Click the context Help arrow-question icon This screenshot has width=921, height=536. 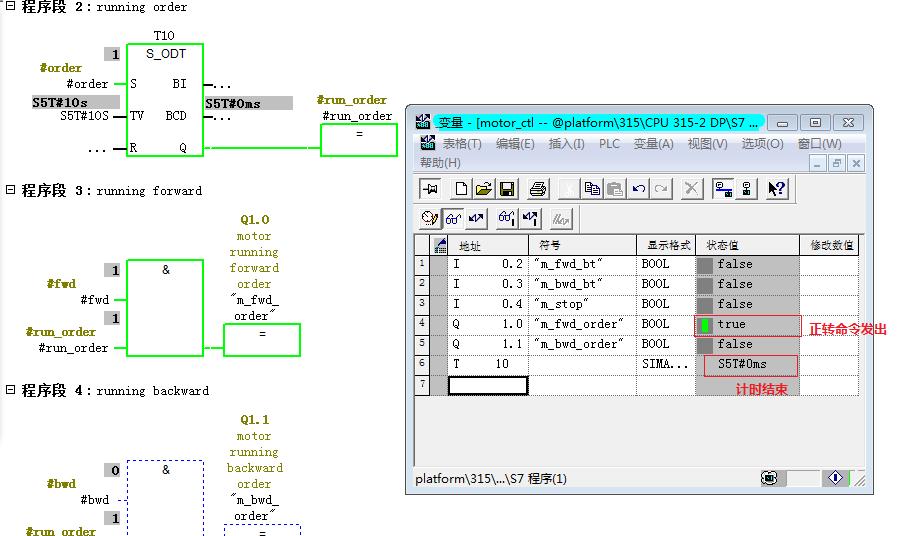coord(777,189)
